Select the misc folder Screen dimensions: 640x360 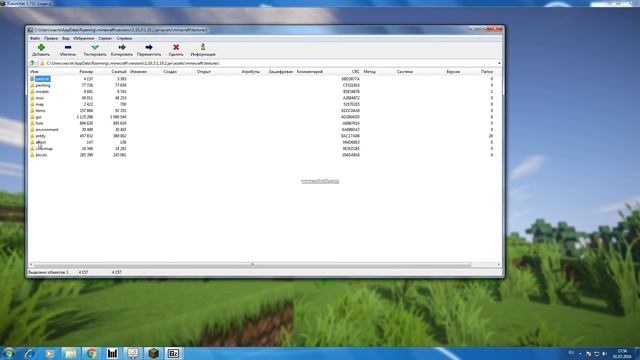click(39, 98)
